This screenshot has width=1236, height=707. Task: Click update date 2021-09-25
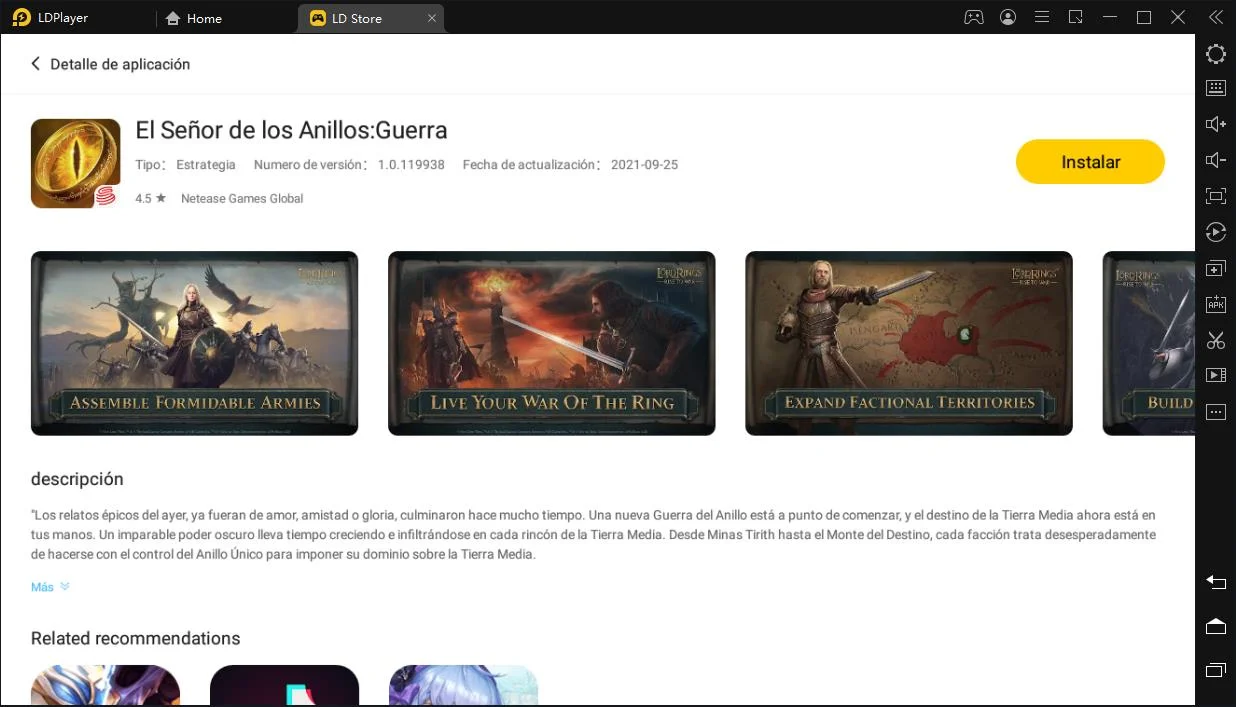click(644, 165)
